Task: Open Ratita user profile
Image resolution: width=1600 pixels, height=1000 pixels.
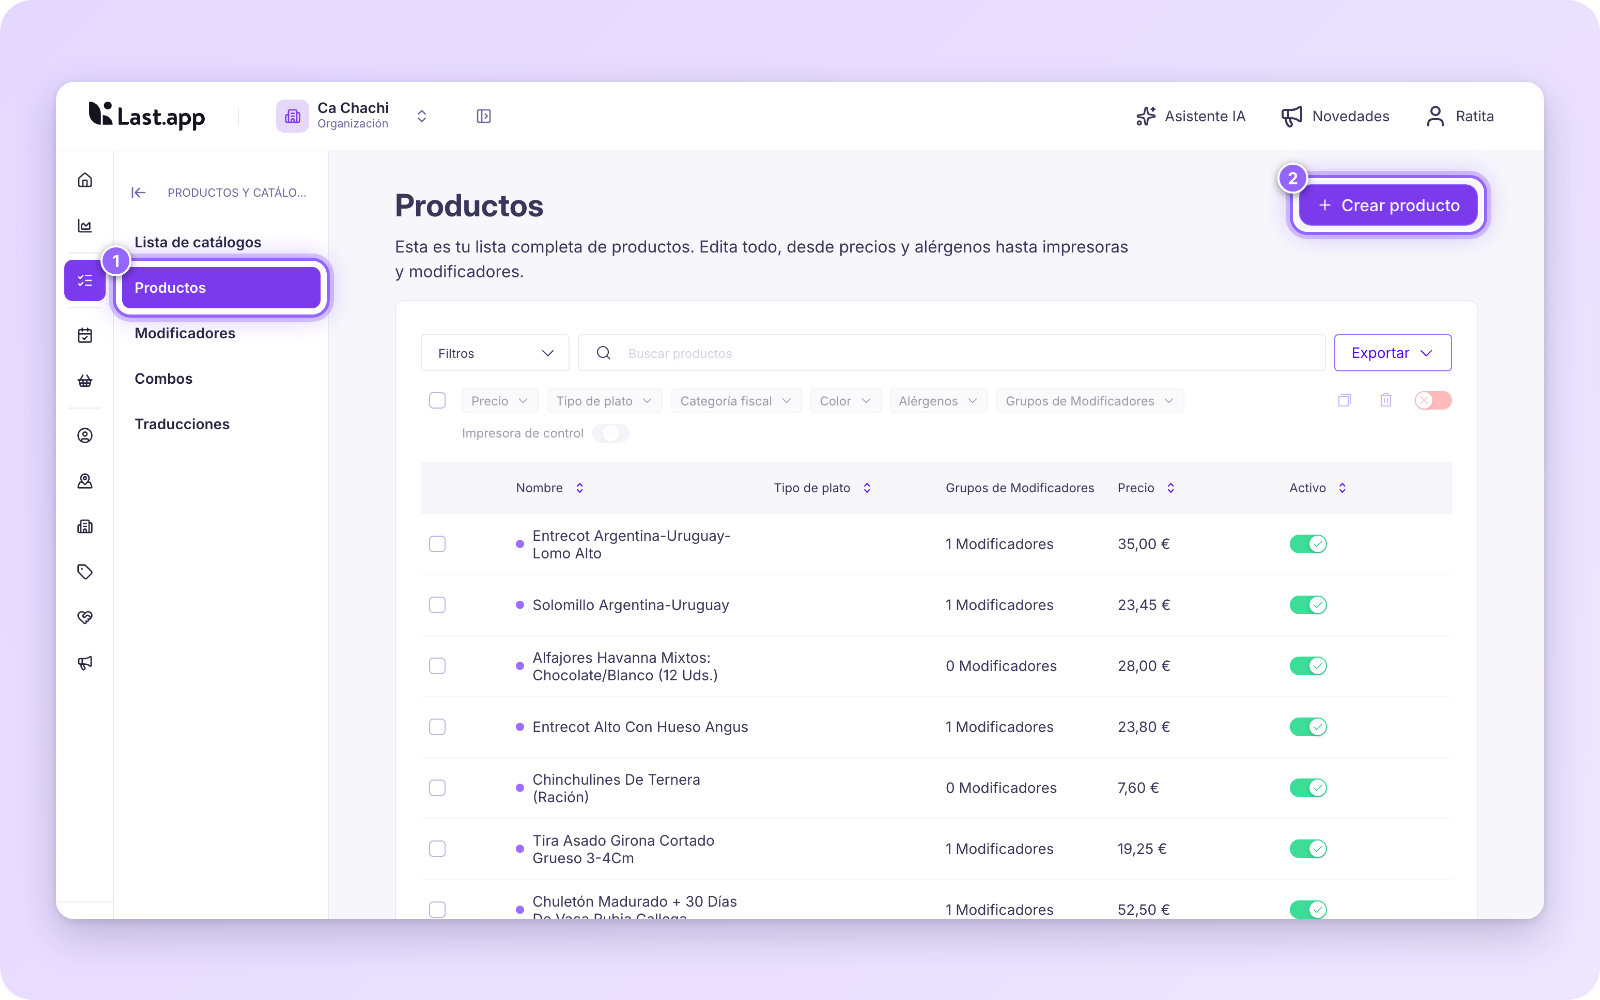Action: pos(1460,116)
